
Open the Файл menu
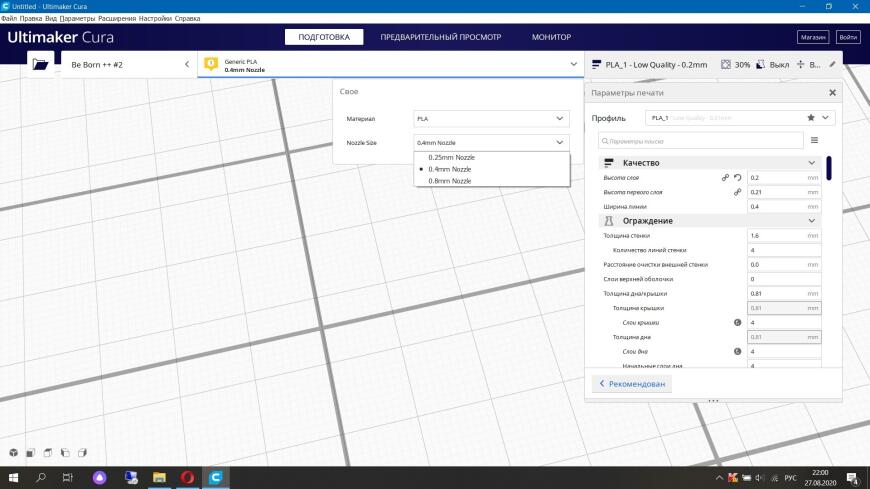(9, 18)
